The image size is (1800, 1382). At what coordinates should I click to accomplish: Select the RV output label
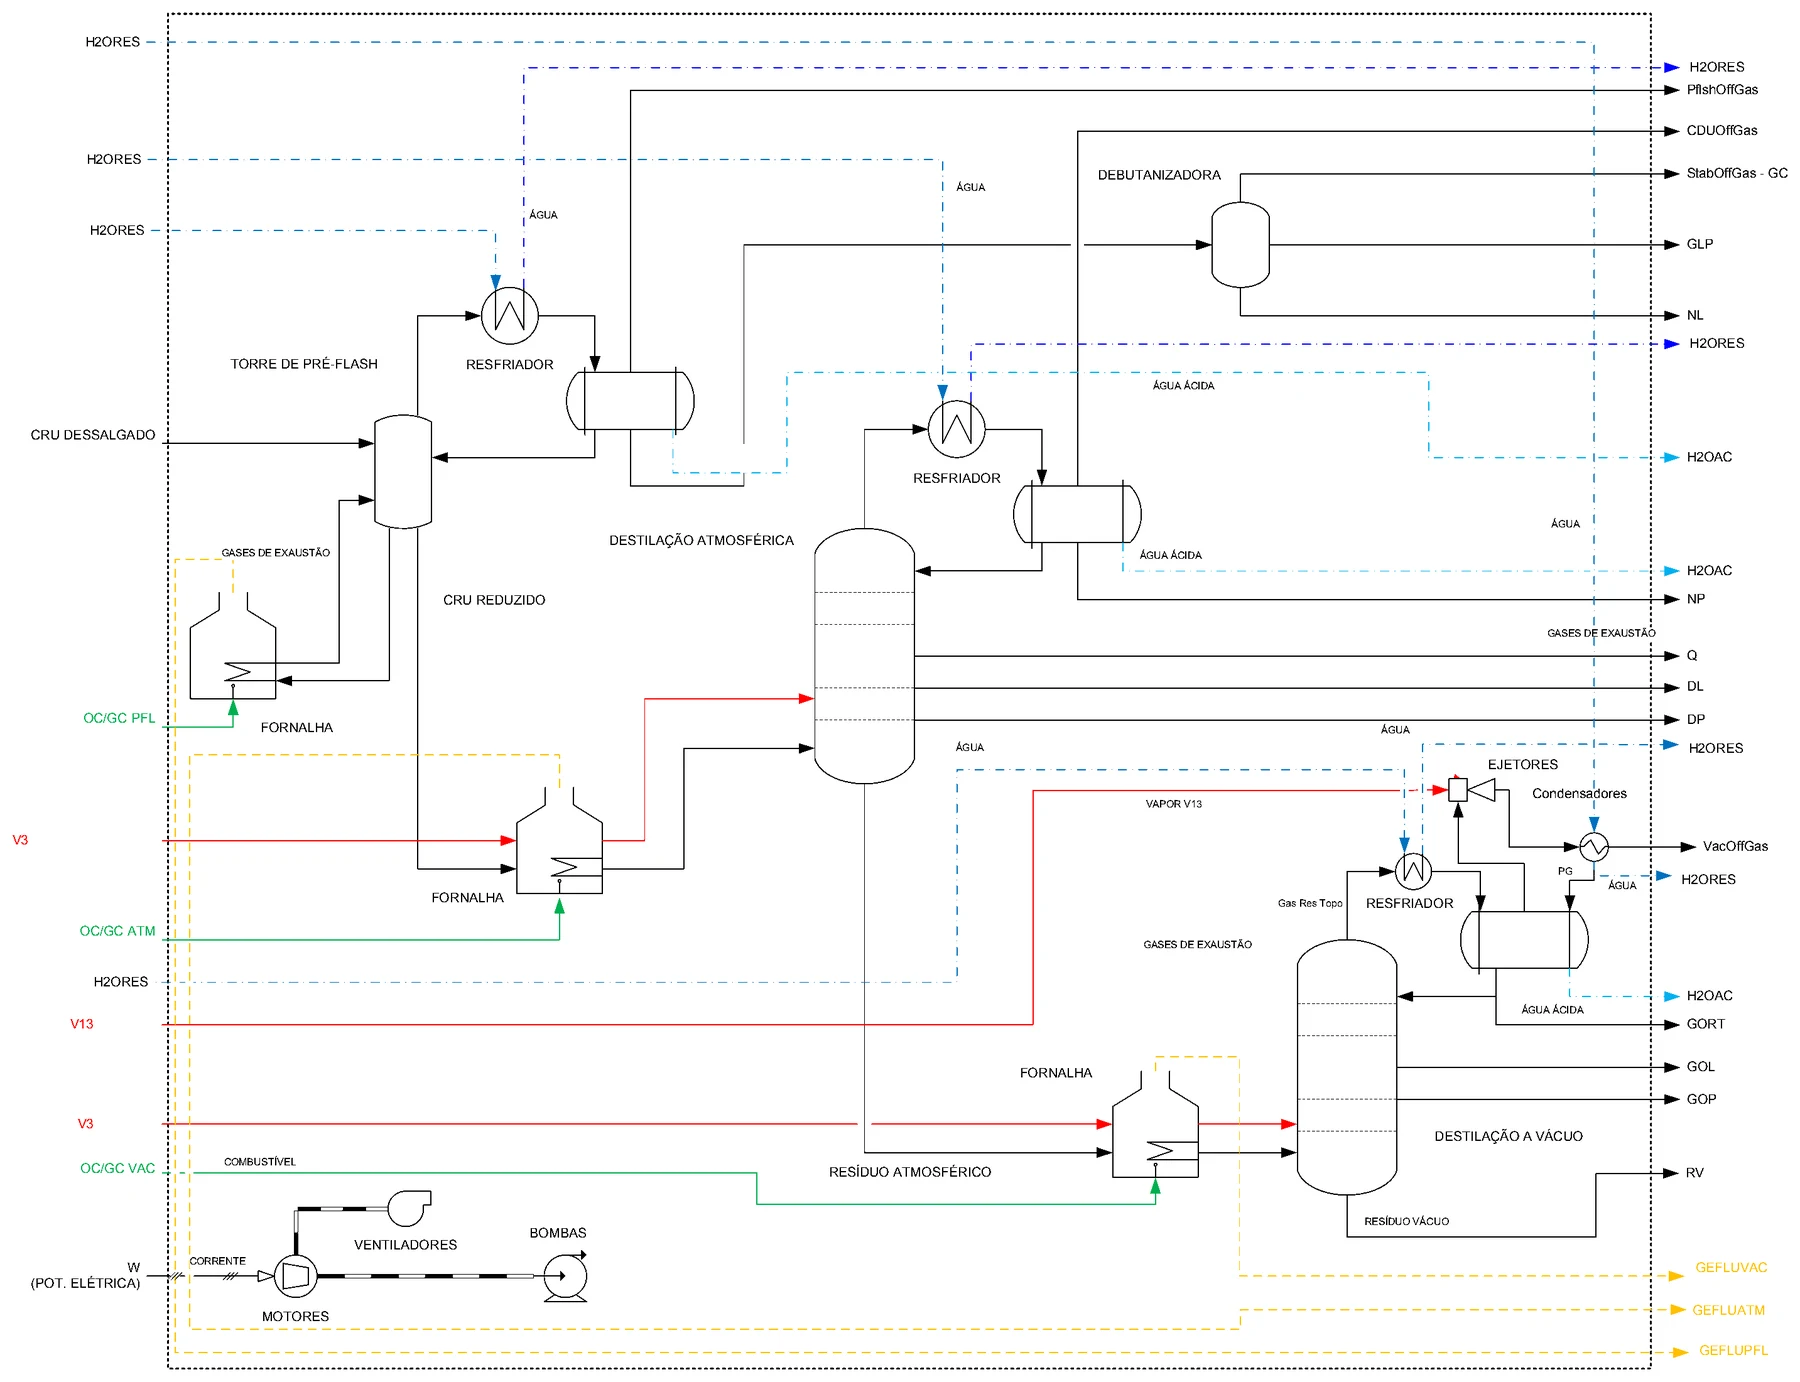(1695, 1173)
